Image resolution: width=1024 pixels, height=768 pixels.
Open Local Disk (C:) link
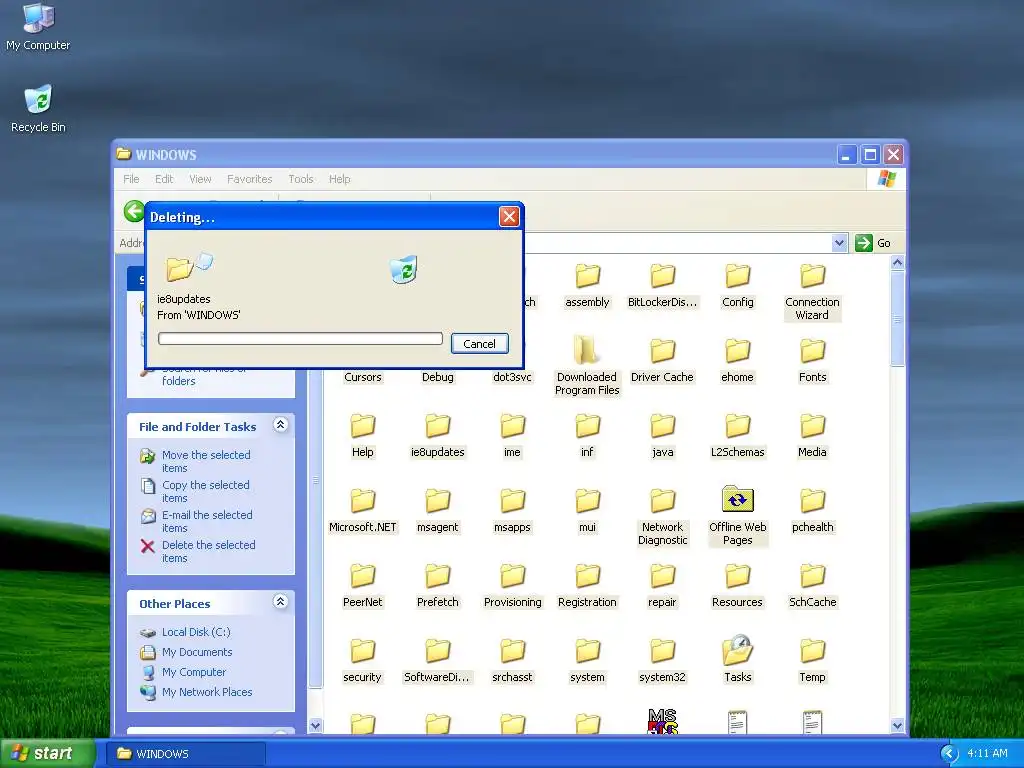coord(196,632)
